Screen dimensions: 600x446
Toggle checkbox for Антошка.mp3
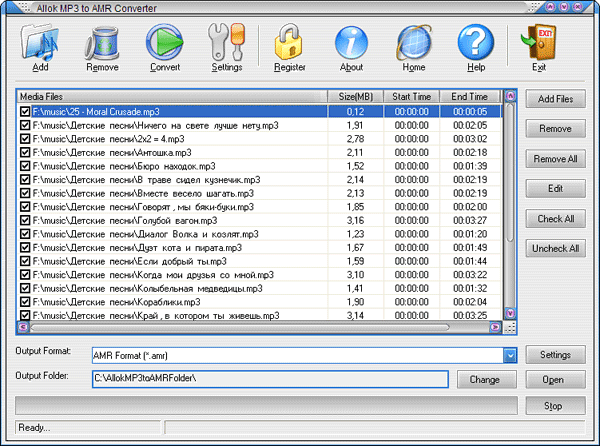tap(25, 153)
